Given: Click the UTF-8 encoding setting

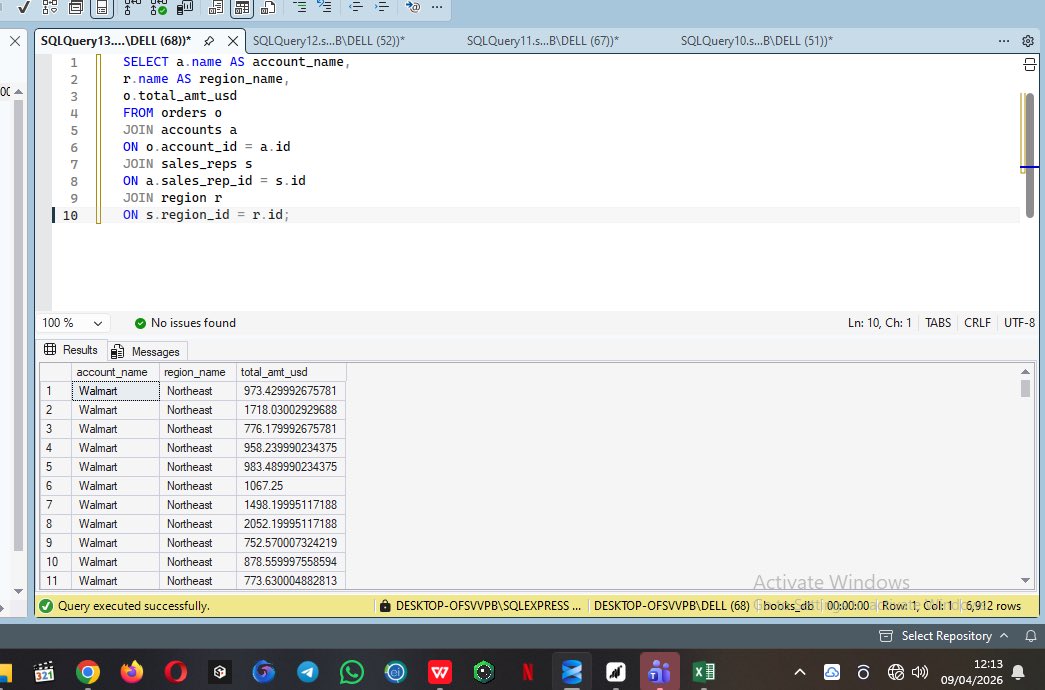Looking at the screenshot, I should (x=1020, y=323).
